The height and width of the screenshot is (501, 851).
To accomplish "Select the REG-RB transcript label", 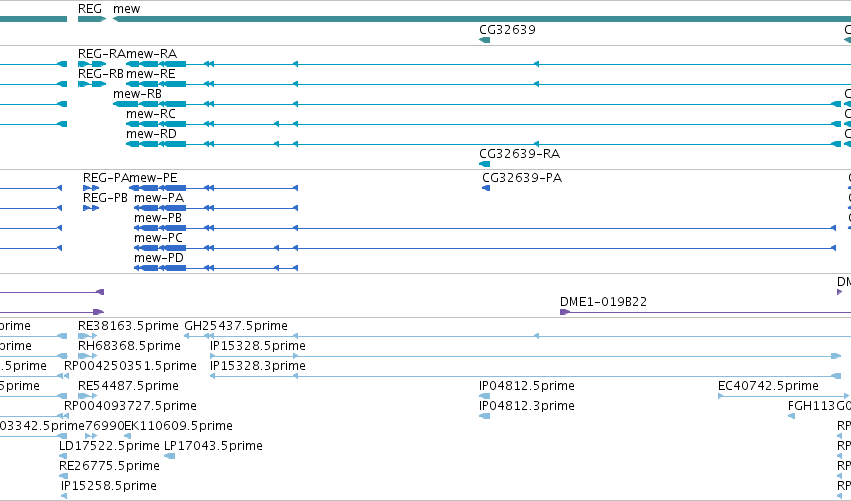I will (x=101, y=73).
